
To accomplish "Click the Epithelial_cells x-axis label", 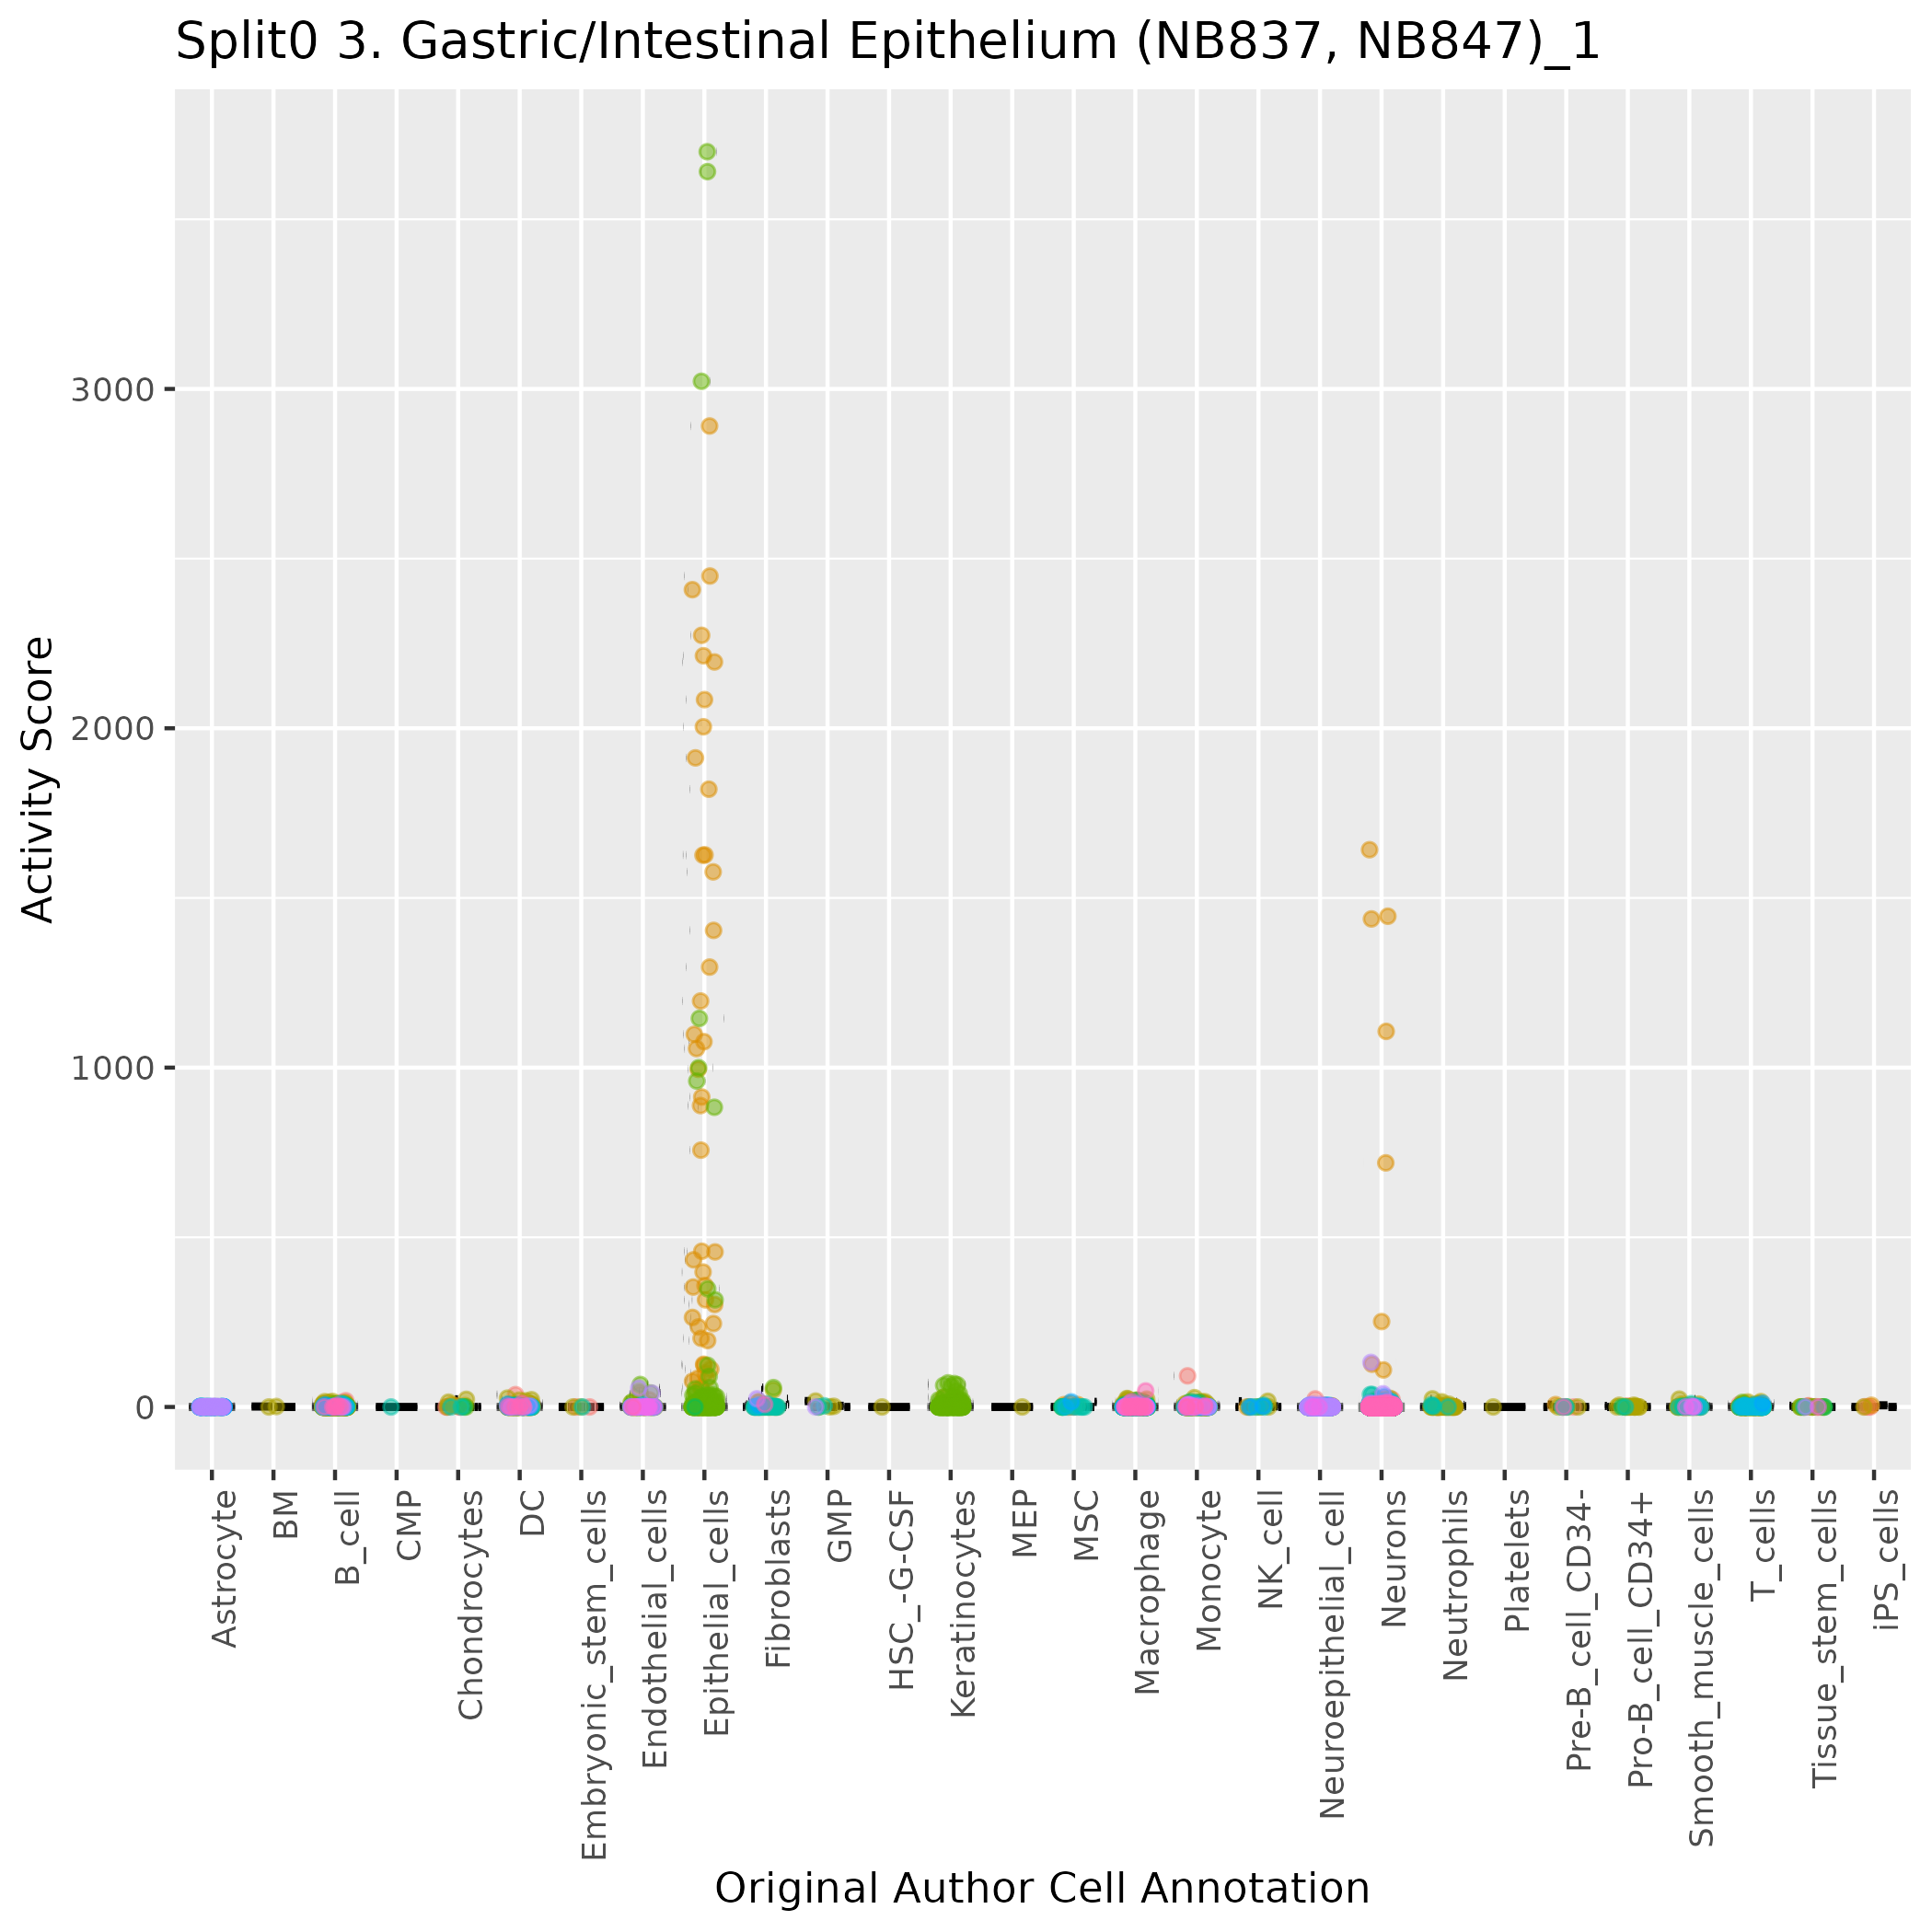I will pyautogui.click(x=718, y=1613).
